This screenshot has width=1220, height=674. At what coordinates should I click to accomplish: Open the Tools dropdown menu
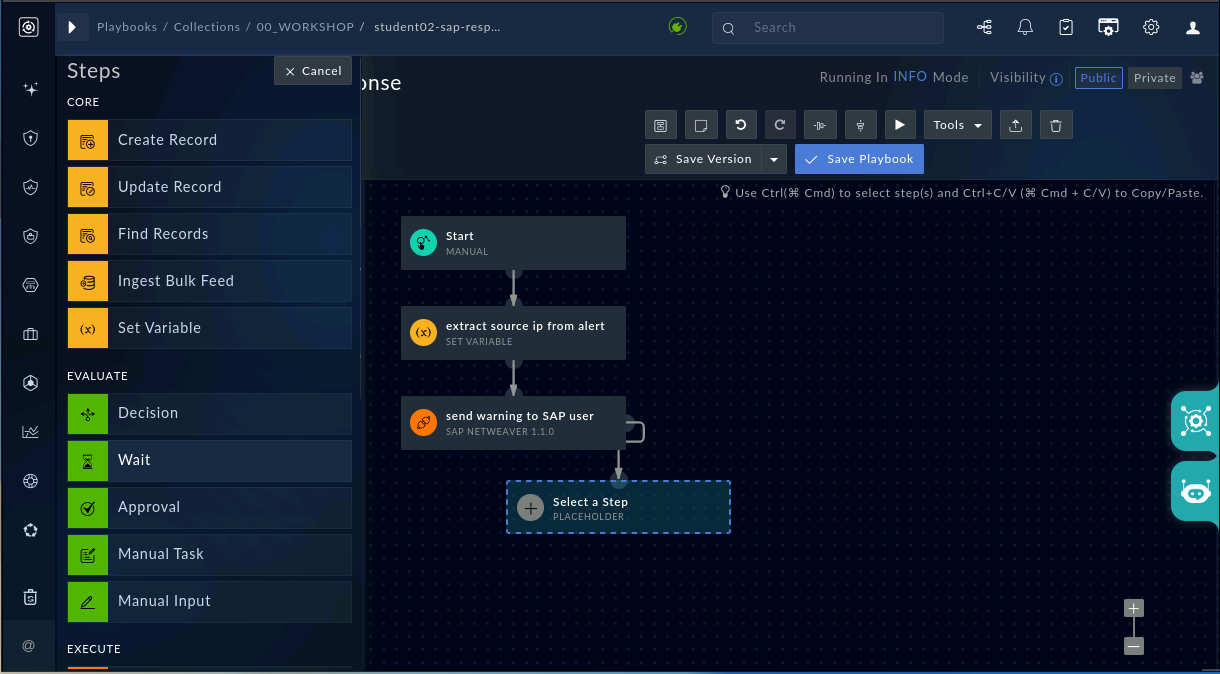(958, 125)
